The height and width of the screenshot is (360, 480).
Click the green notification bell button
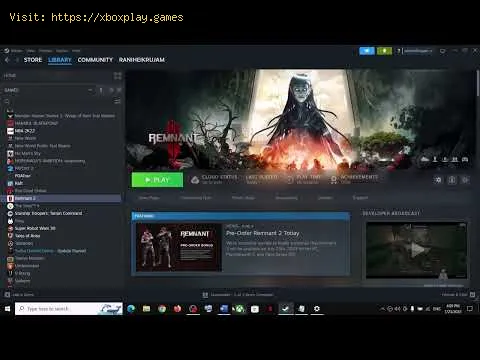[x=384, y=51]
